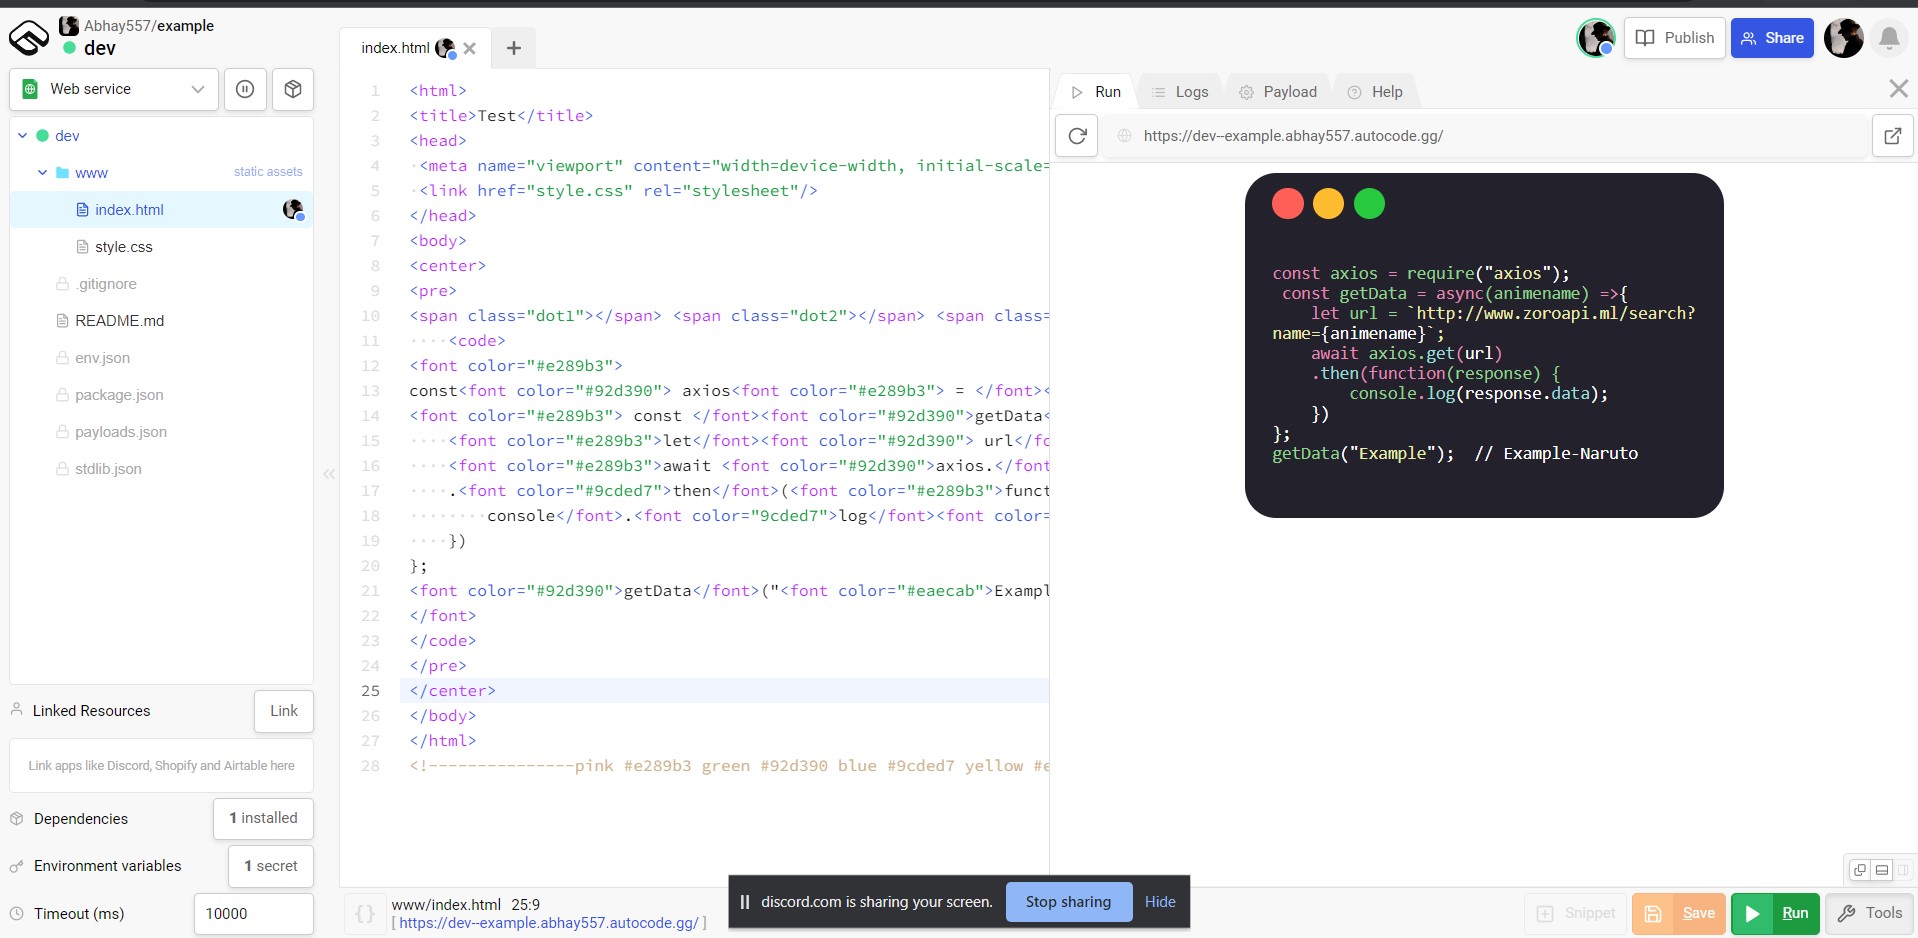Click the preview URL address field
This screenshot has height=938, width=1918.
click(1487, 136)
